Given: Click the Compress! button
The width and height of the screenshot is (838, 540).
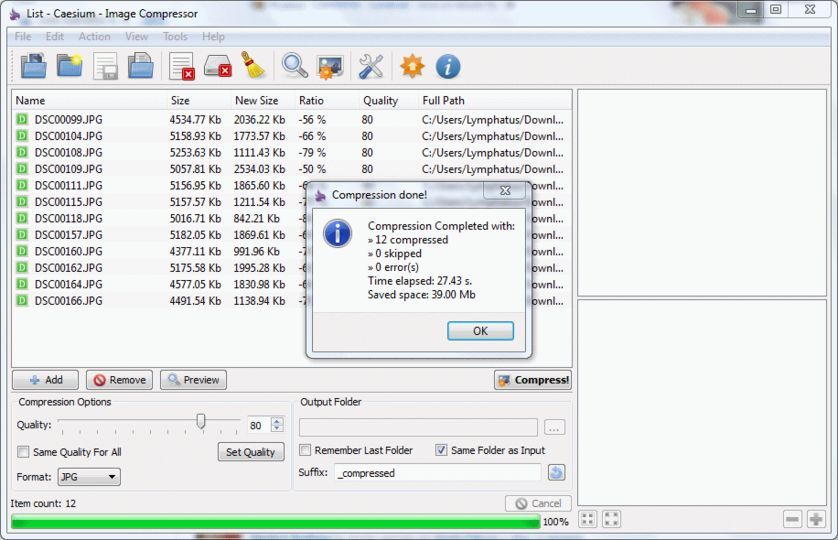Looking at the screenshot, I should click(533, 380).
